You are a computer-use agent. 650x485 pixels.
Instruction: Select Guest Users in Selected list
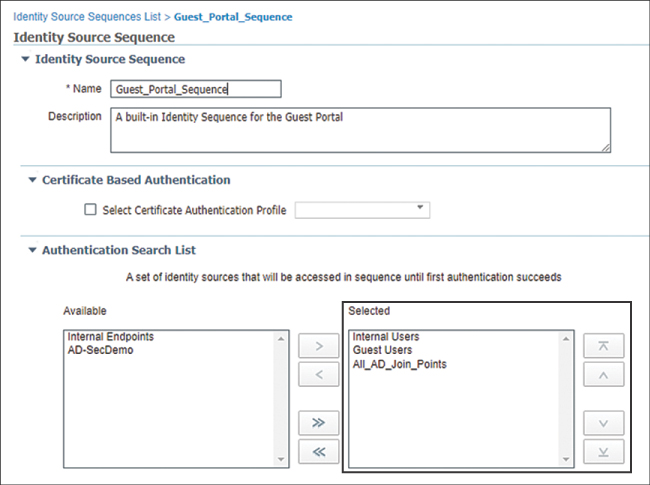coord(384,350)
